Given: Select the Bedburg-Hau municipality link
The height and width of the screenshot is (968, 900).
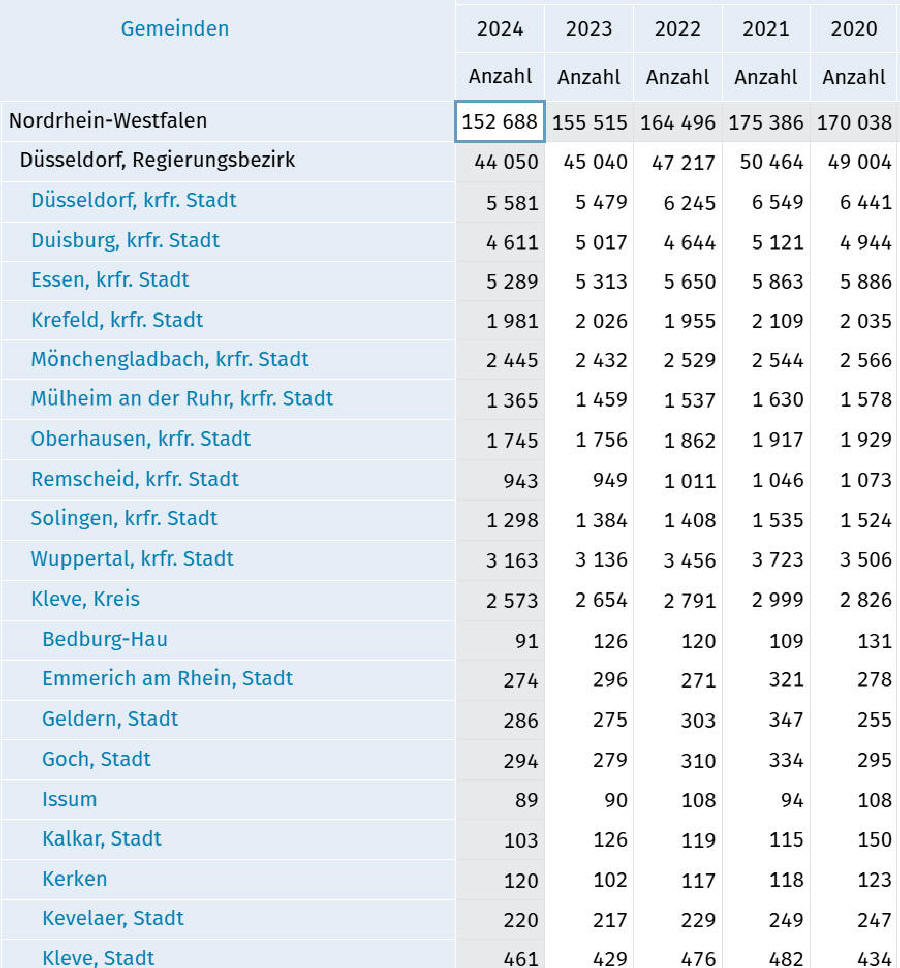Looking at the screenshot, I should point(105,639).
